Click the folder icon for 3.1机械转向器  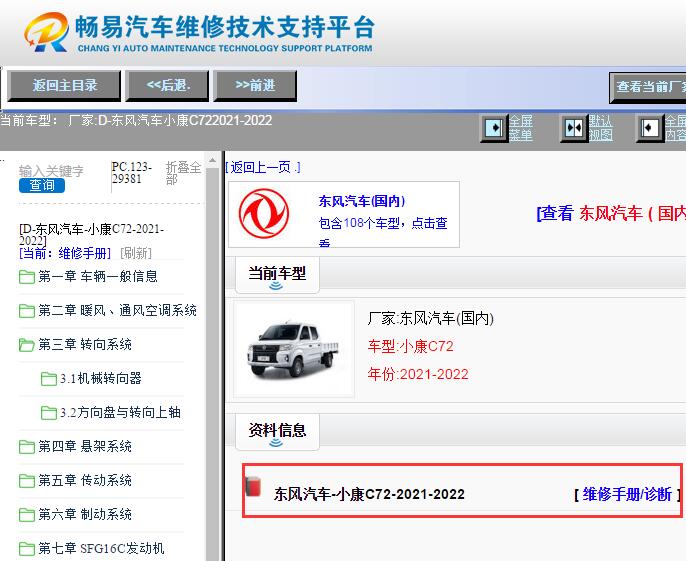[x=49, y=379]
